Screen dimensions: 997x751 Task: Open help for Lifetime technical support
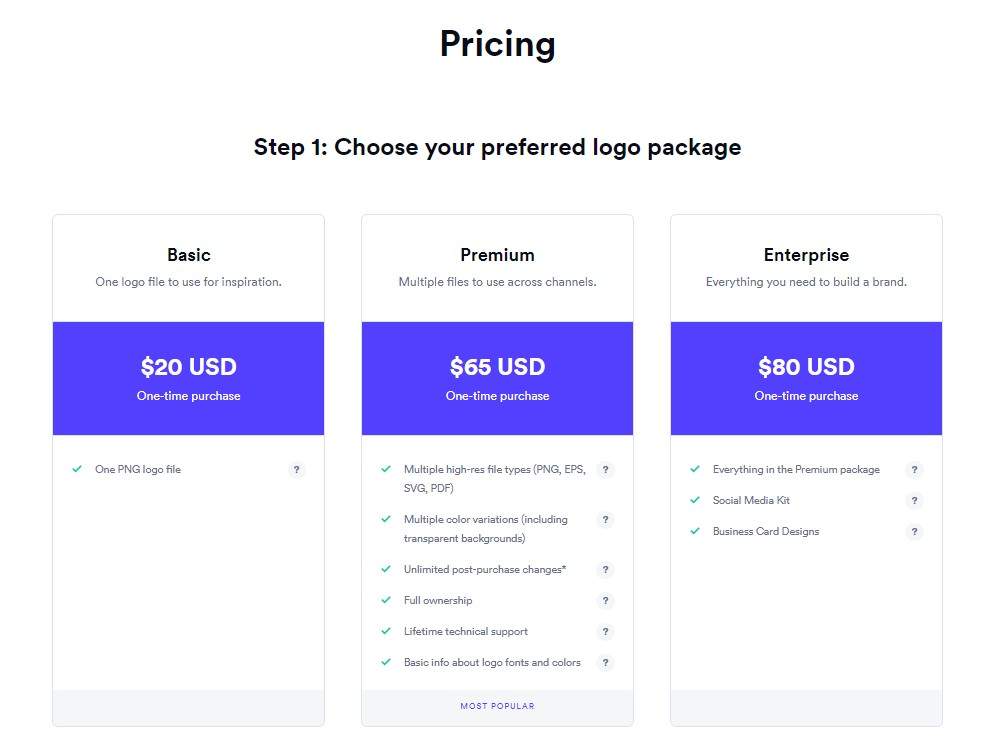pyautogui.click(x=605, y=632)
